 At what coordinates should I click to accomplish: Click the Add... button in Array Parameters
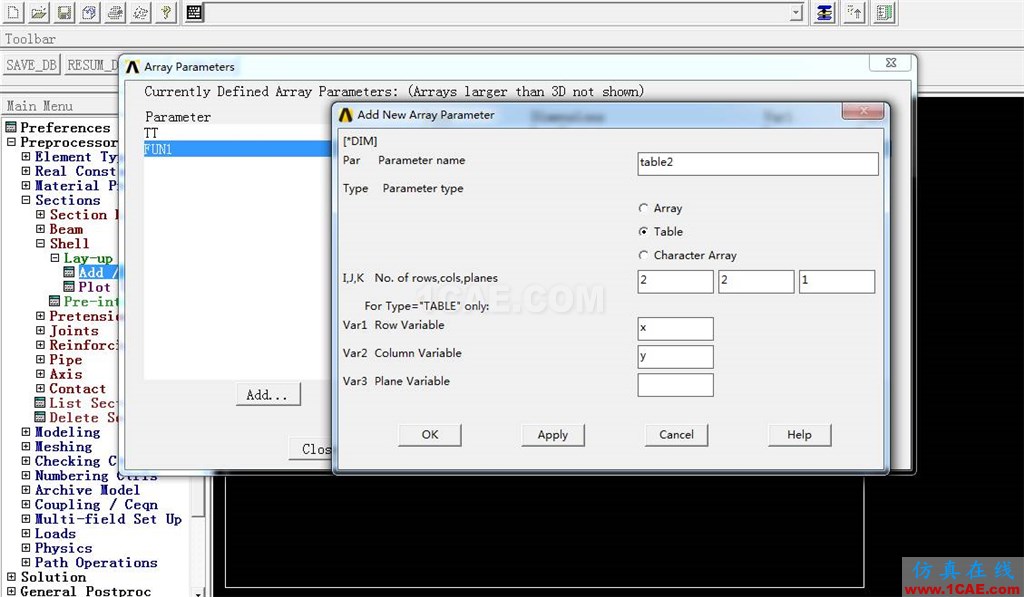(268, 395)
